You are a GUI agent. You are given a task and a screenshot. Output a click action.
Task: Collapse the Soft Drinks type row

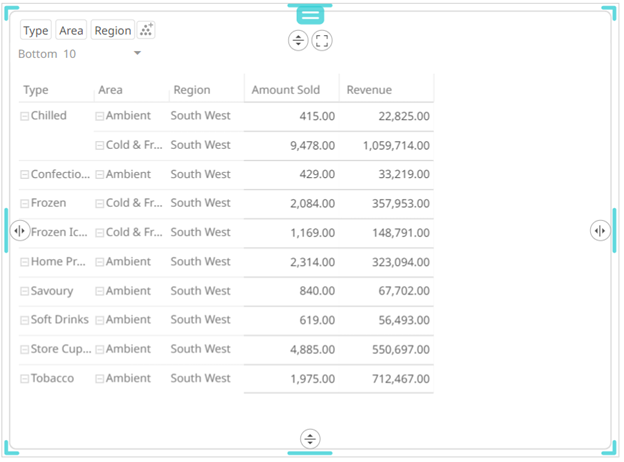pos(25,321)
